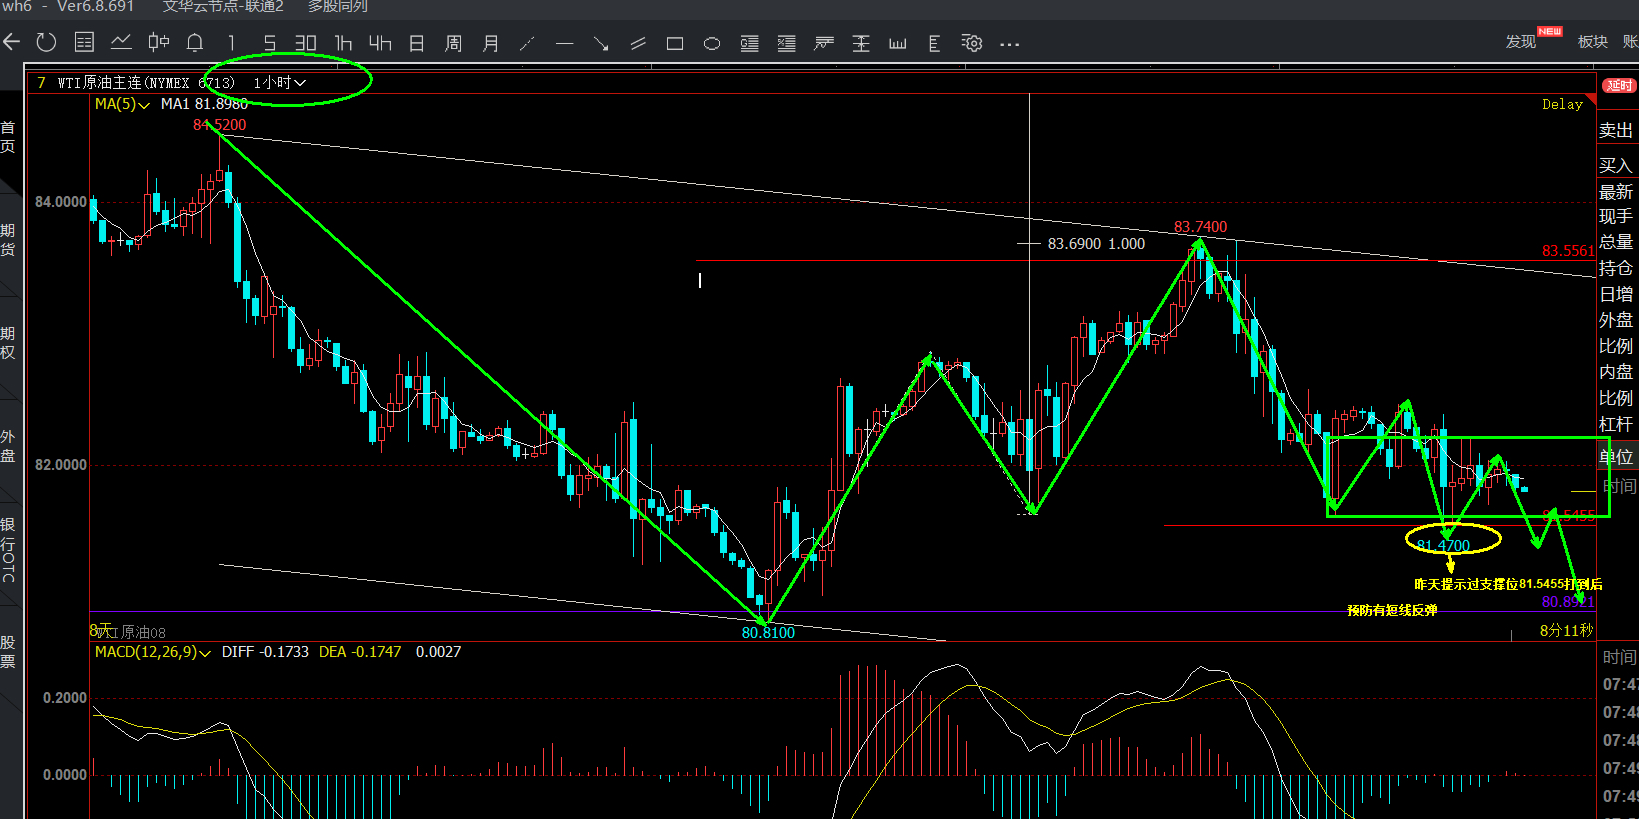This screenshot has width=1639, height=819.
Task: Click the 83.7400 high price label
Action: (x=1200, y=227)
